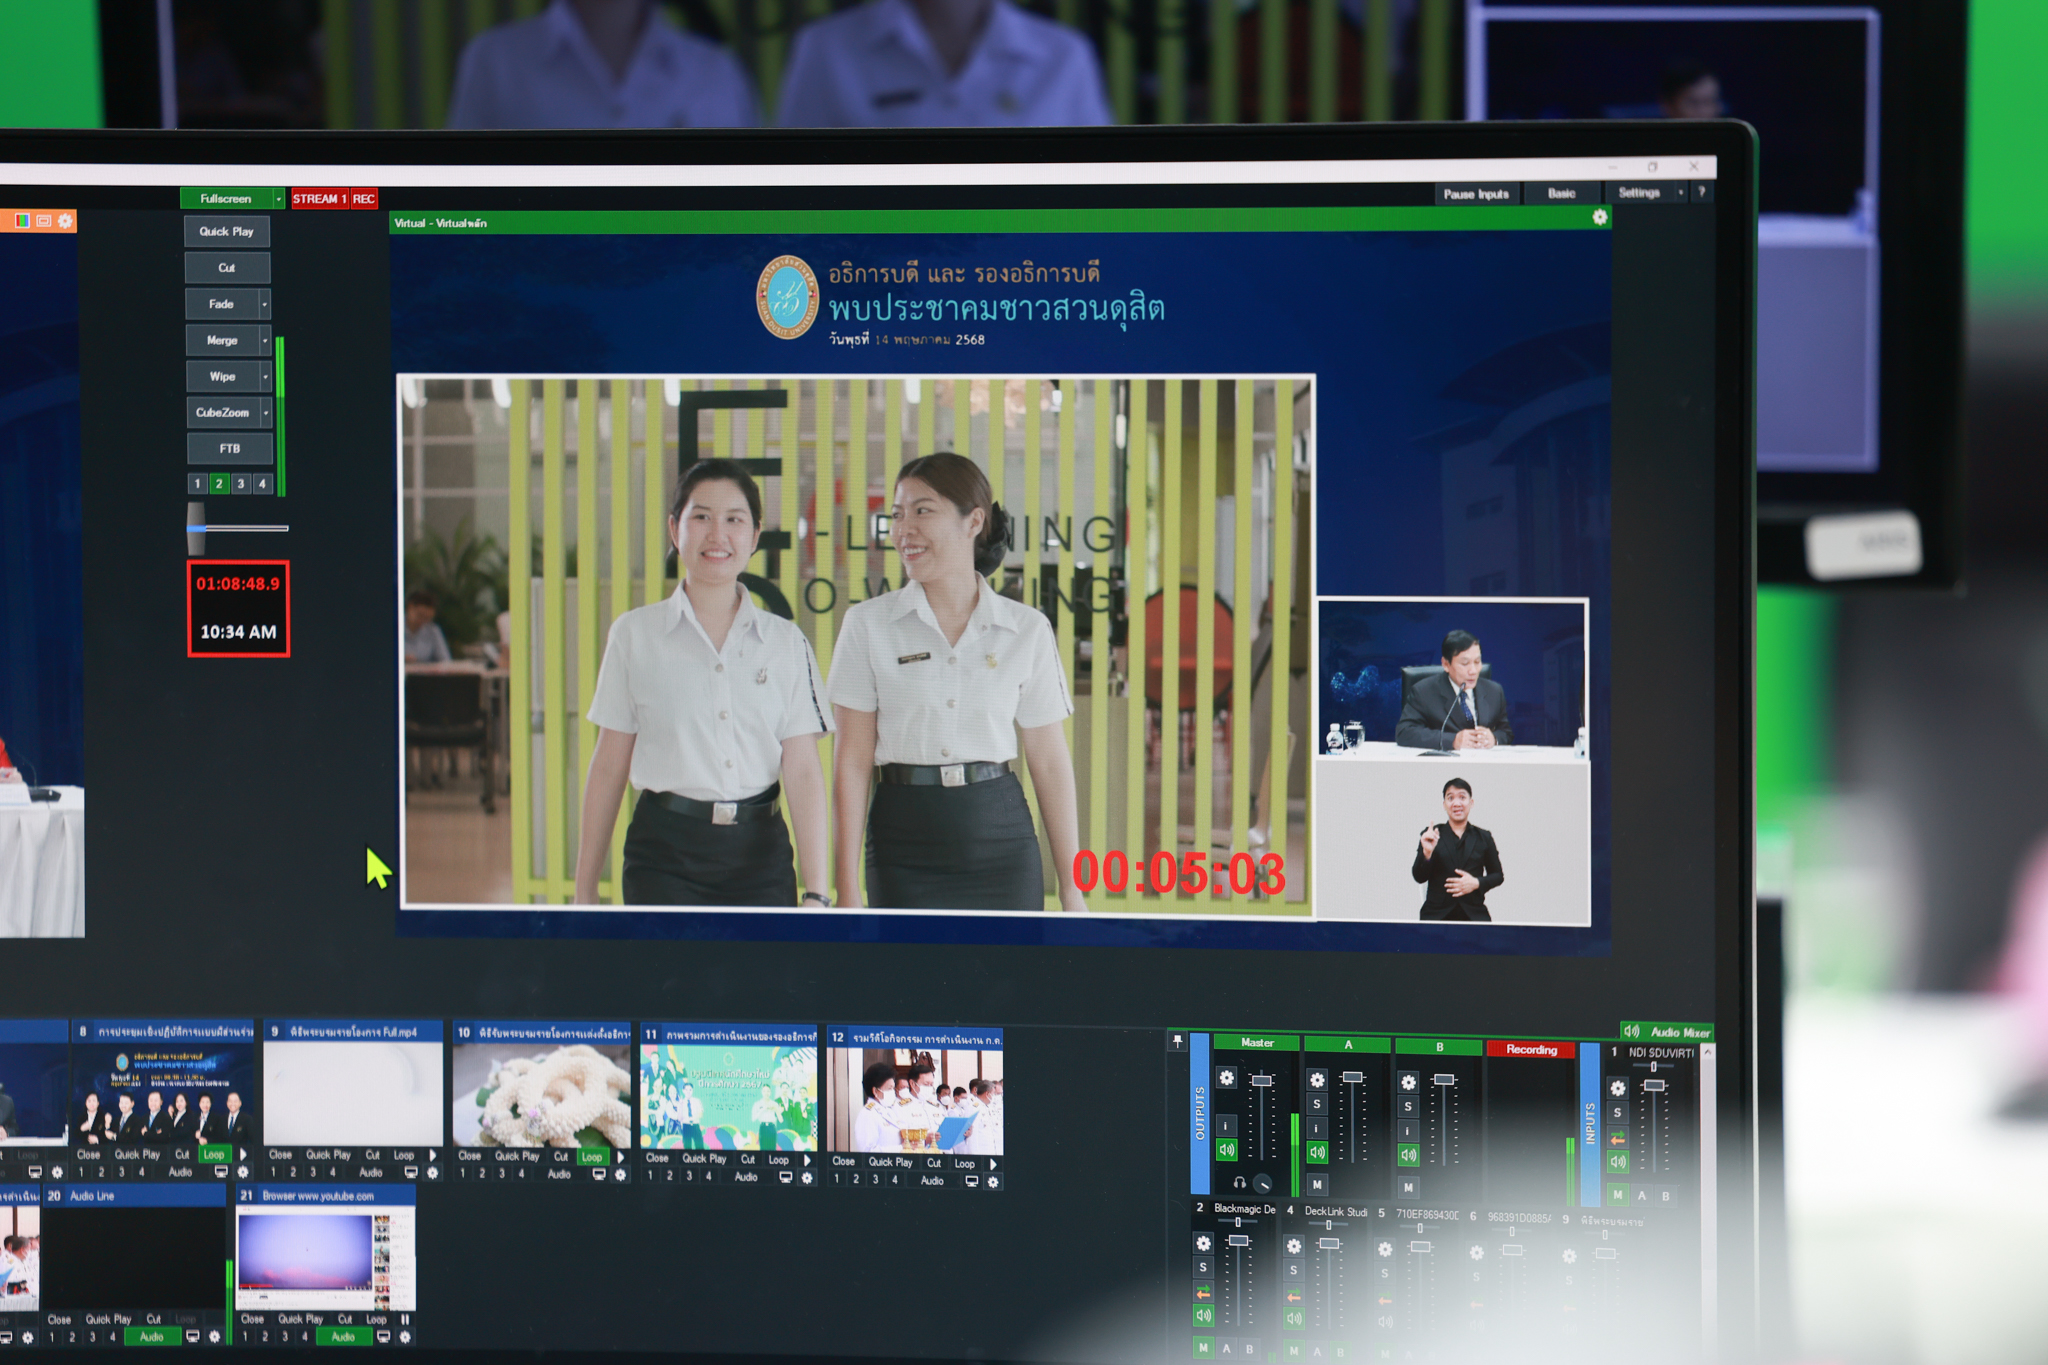Open Settings in the top bar

tap(1639, 192)
